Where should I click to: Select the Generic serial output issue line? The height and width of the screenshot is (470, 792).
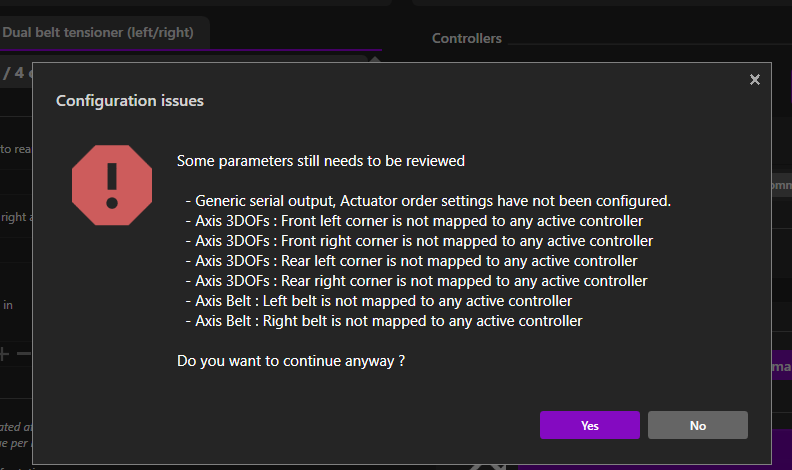click(427, 200)
